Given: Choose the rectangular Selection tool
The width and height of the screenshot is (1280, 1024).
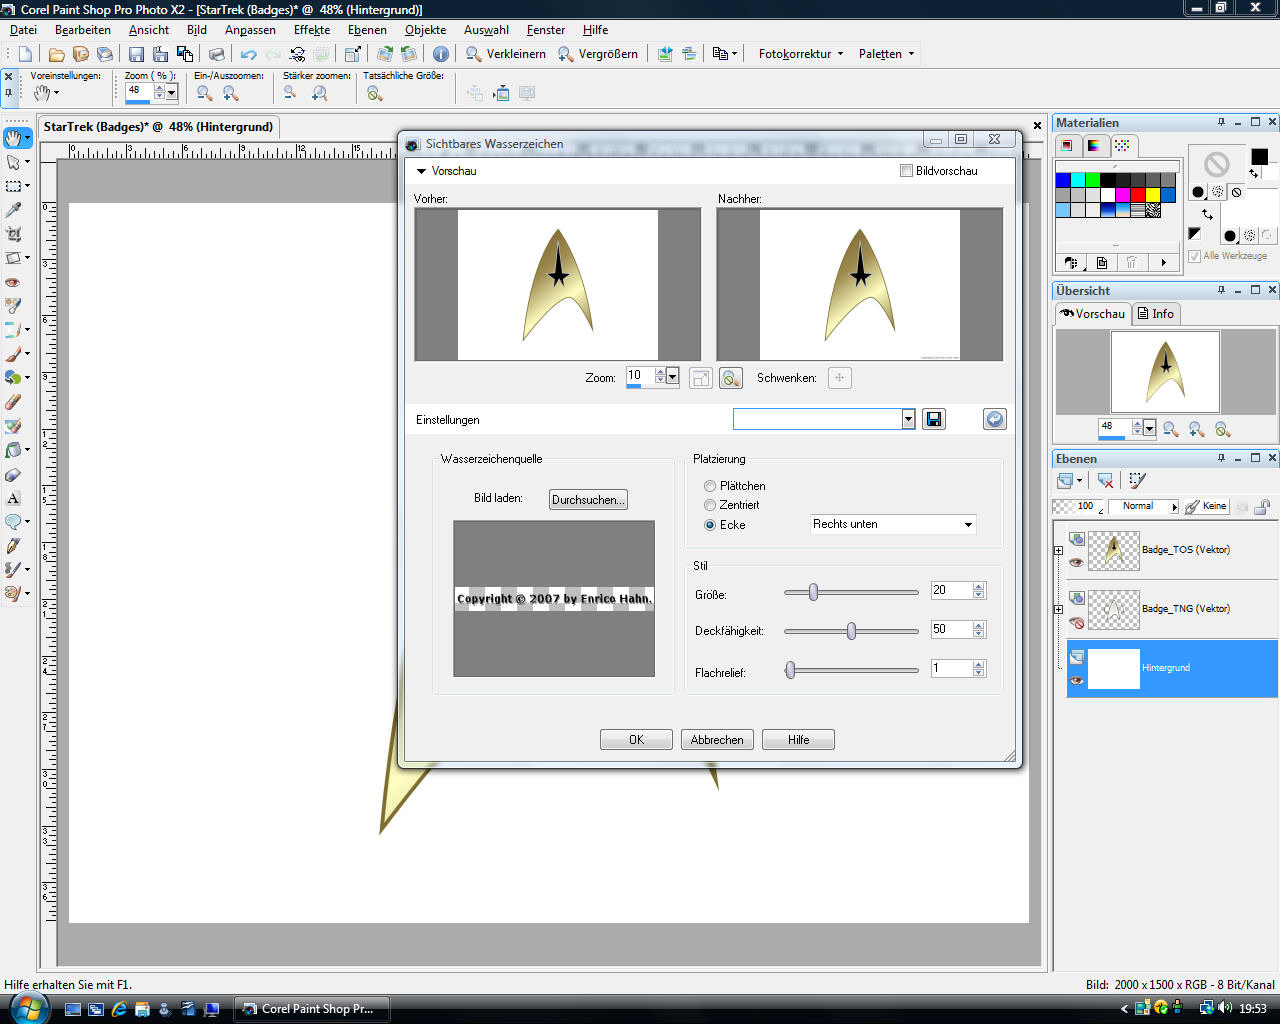Looking at the screenshot, I should (x=13, y=186).
